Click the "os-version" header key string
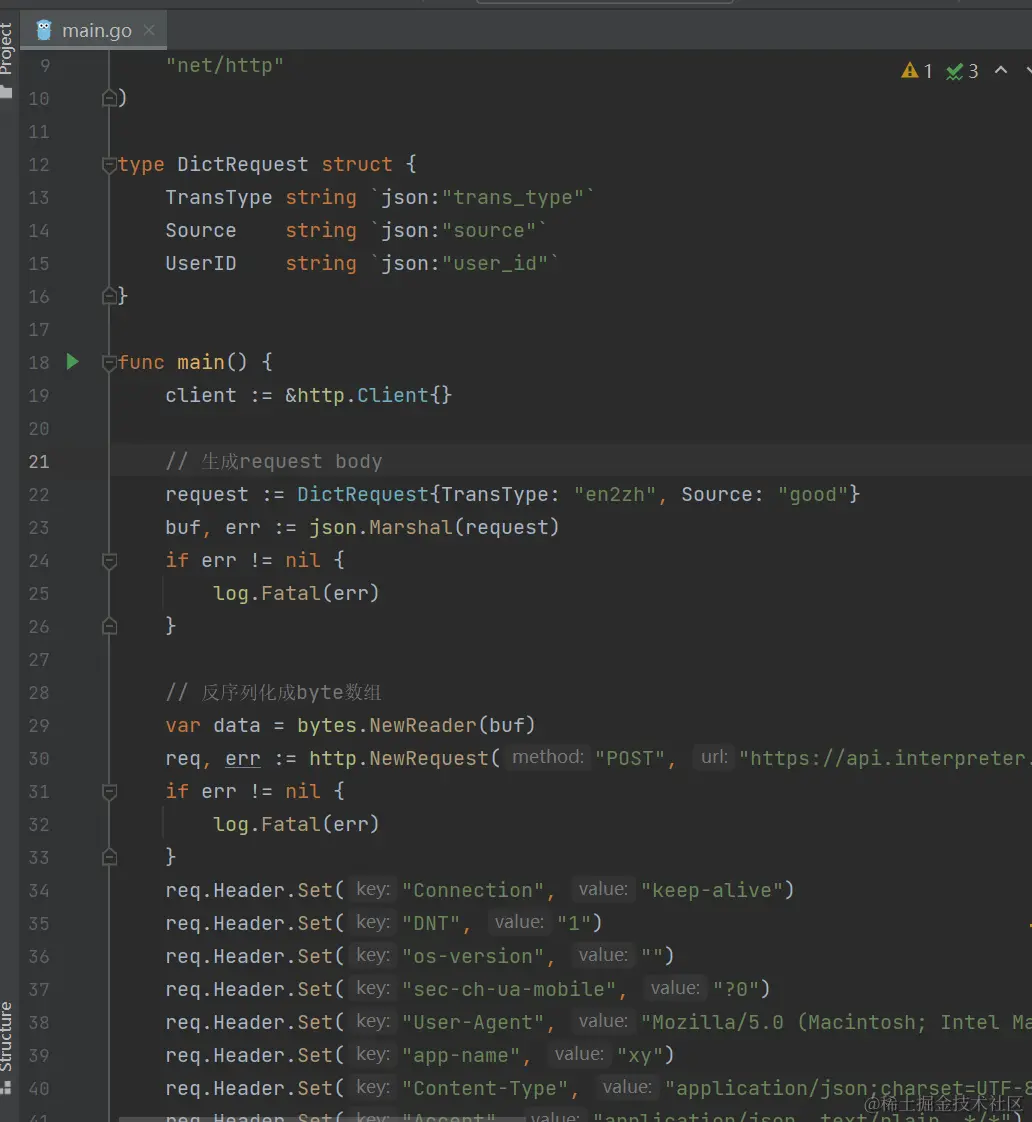Screen dimensions: 1032x1122 point(472,955)
